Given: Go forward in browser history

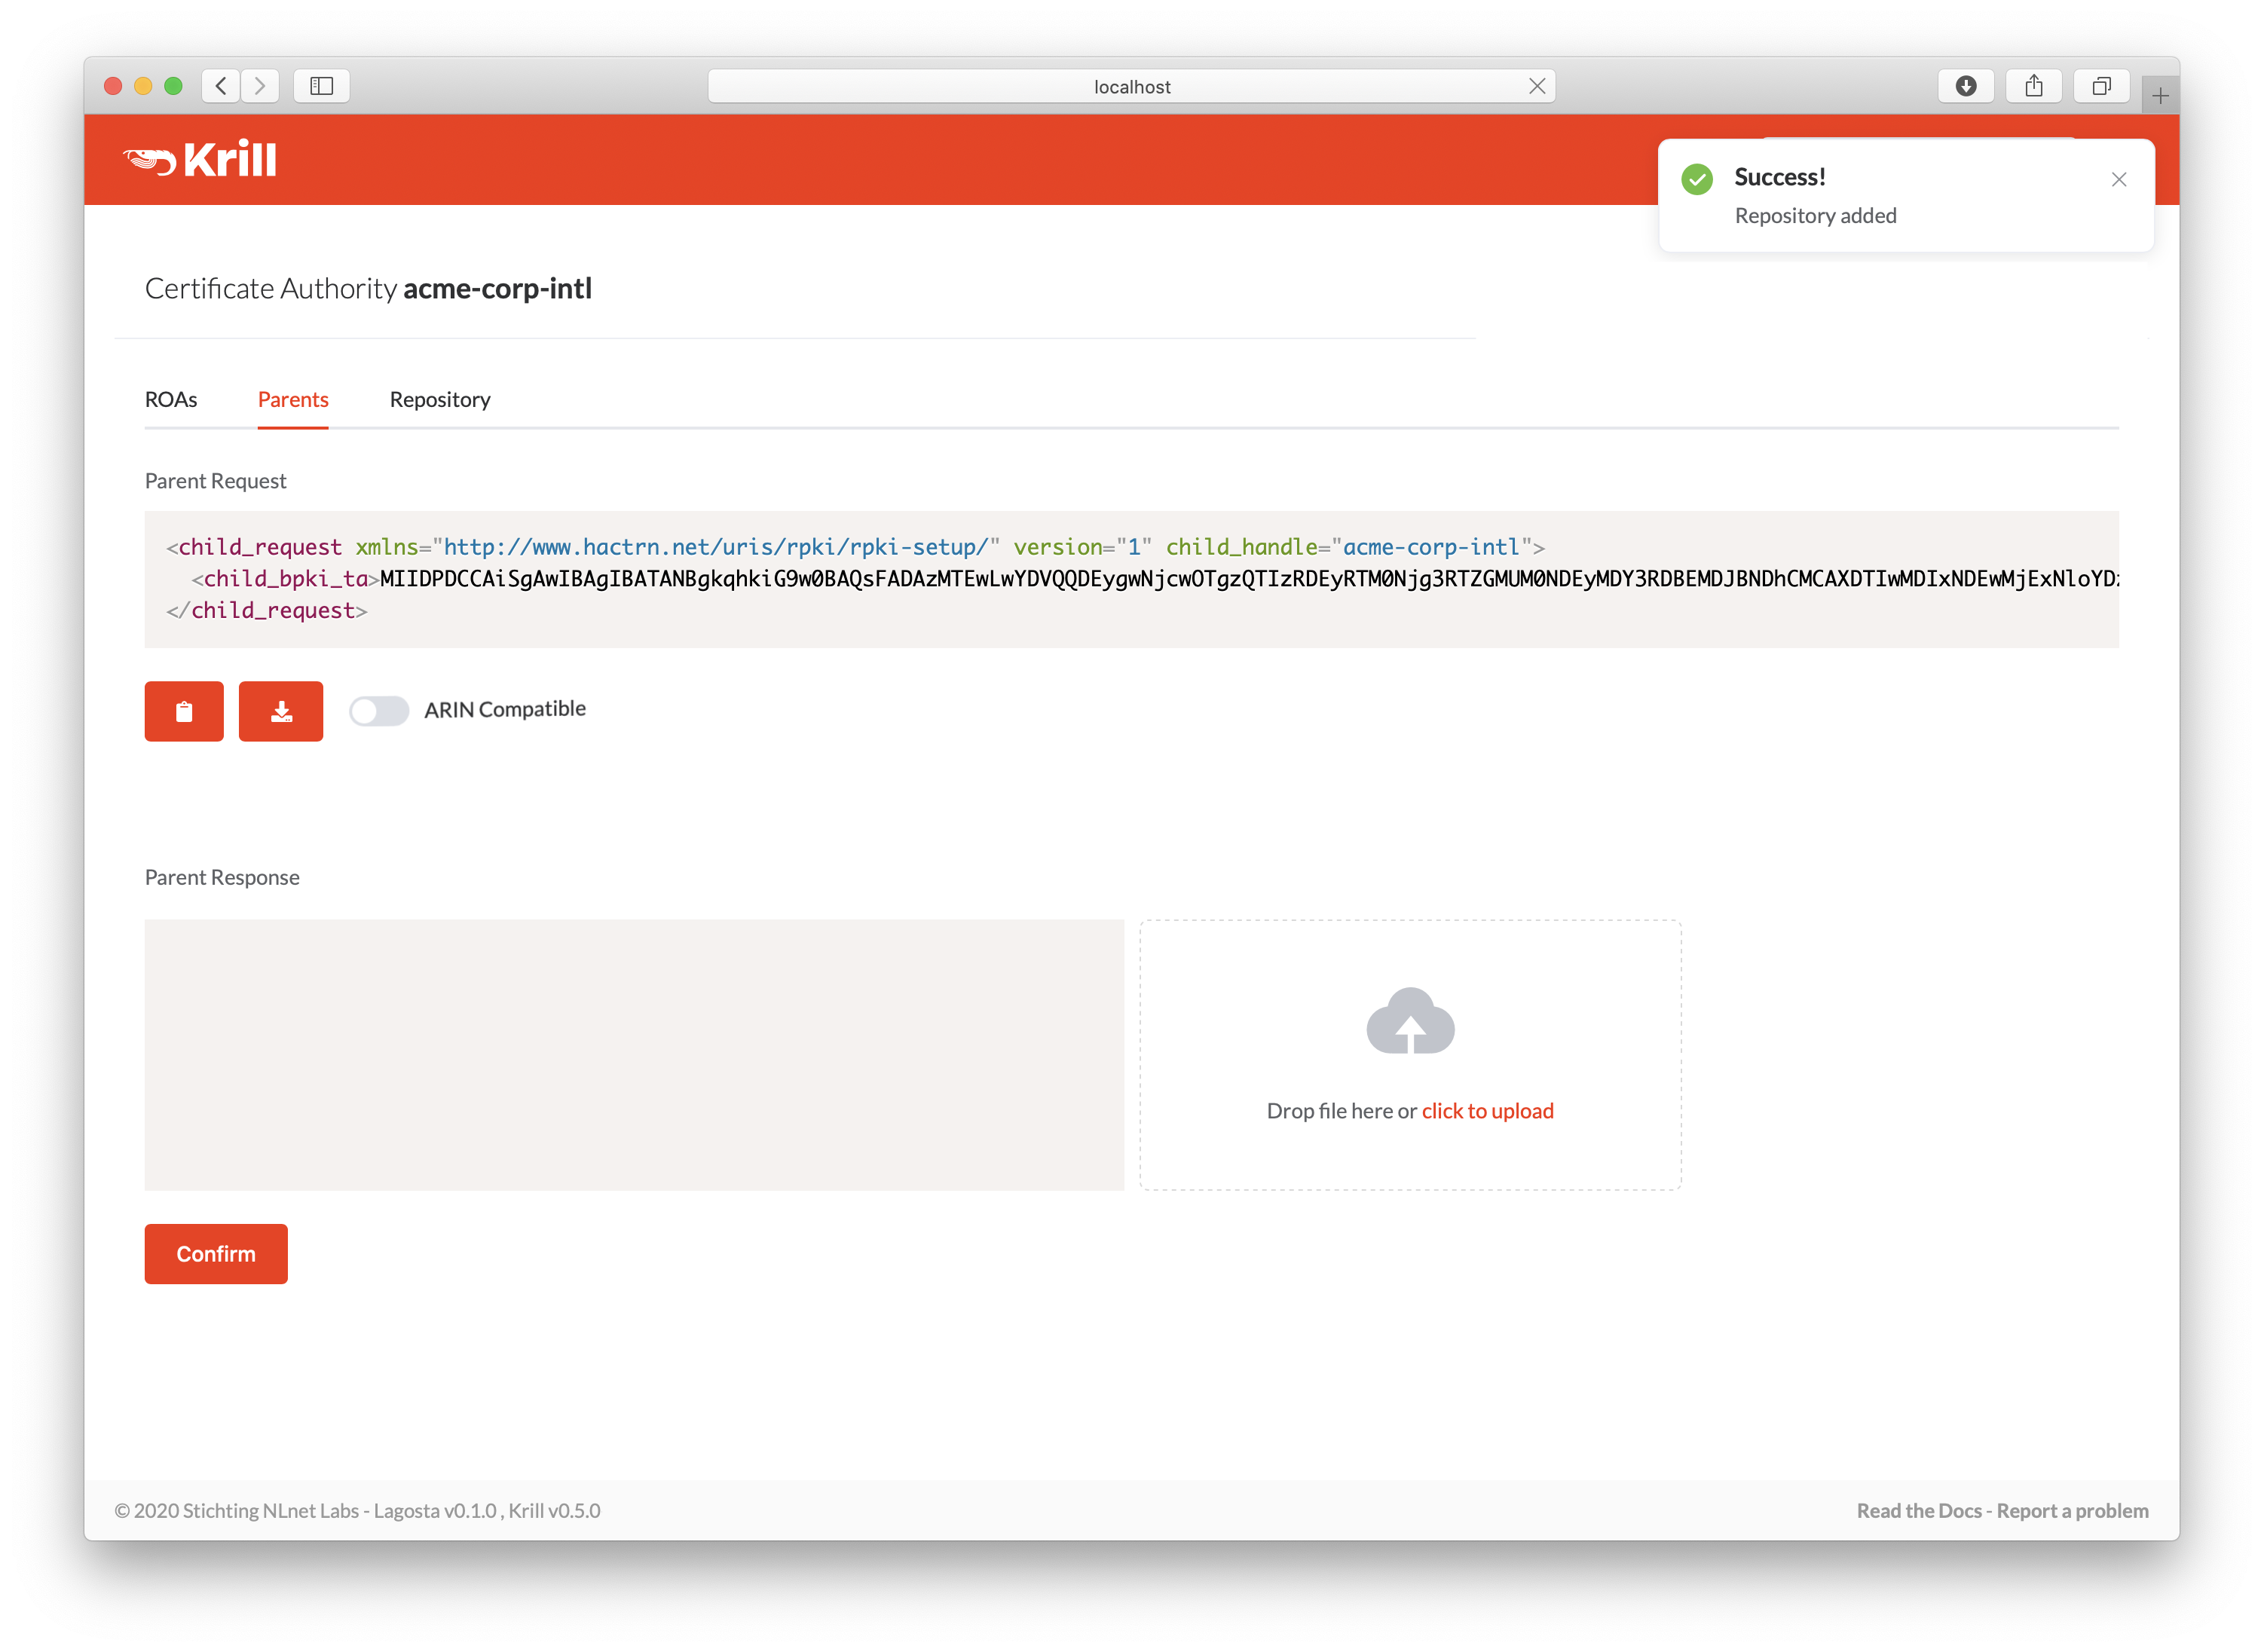Looking at the screenshot, I should click(260, 86).
